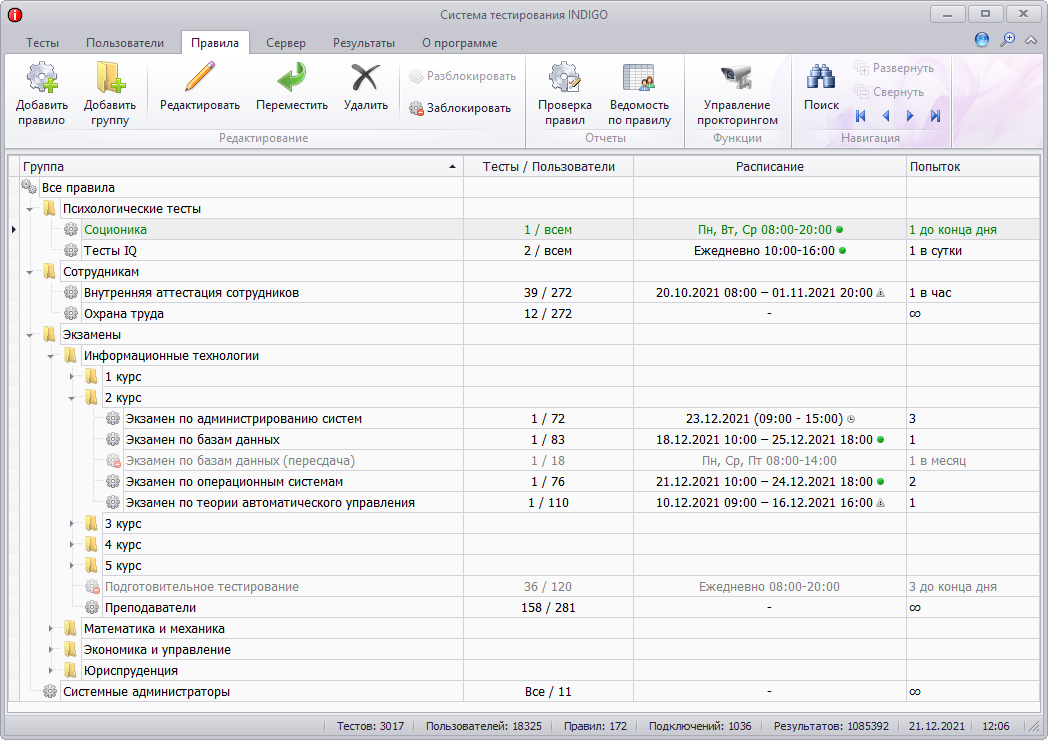1048x740 pixels.
Task: Click the magnifier zoom icon top right
Action: click(1007, 39)
